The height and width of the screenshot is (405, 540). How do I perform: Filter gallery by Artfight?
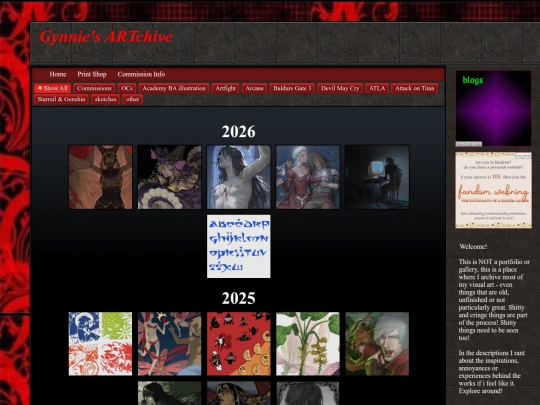pos(226,88)
